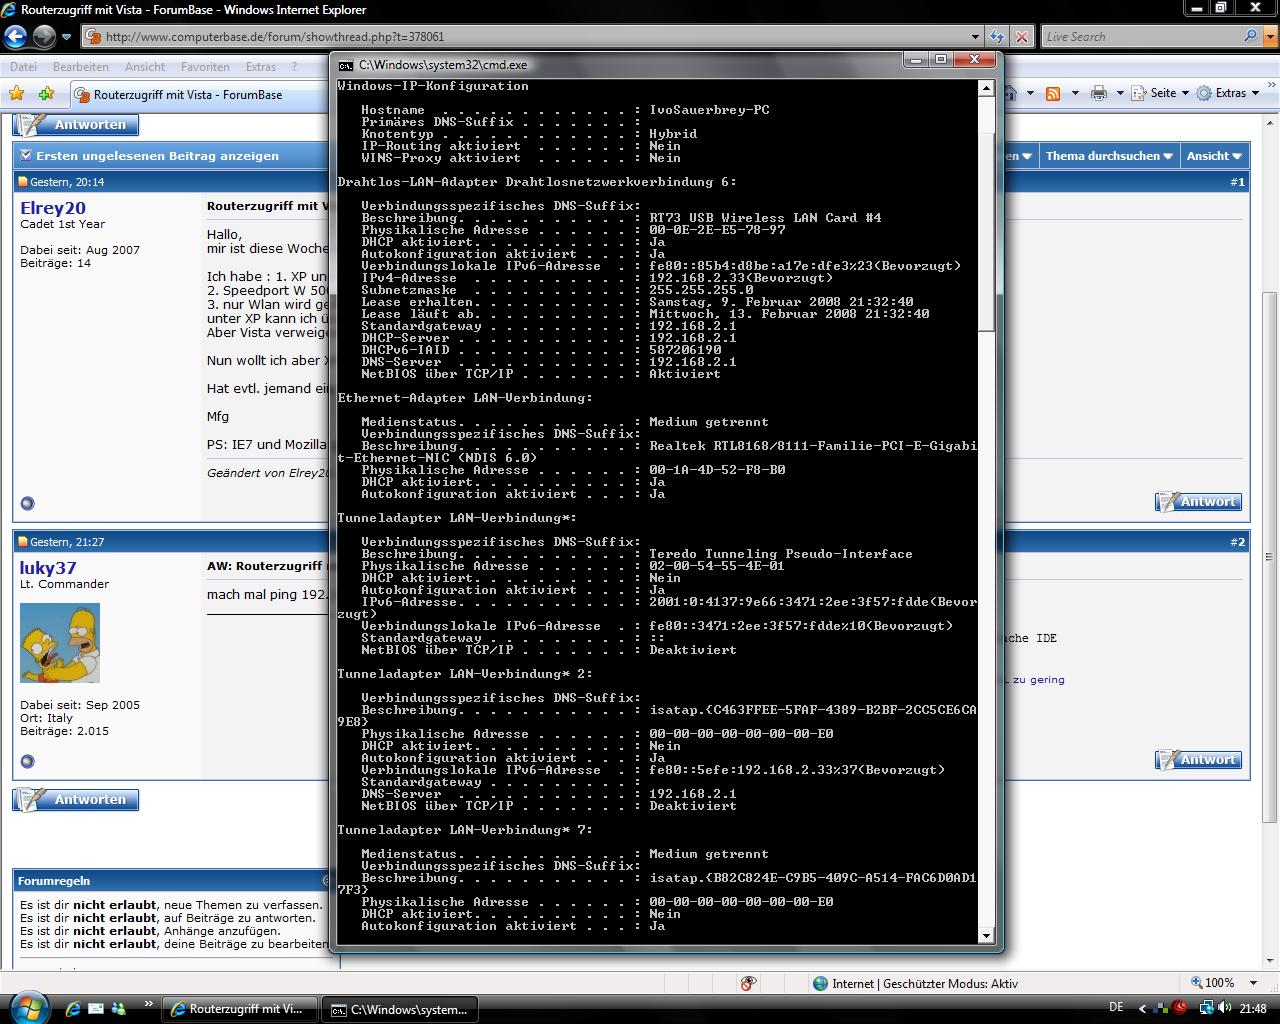Click the printer icon in the IE toolbar
This screenshot has height=1024, width=1280.
(x=1099, y=93)
